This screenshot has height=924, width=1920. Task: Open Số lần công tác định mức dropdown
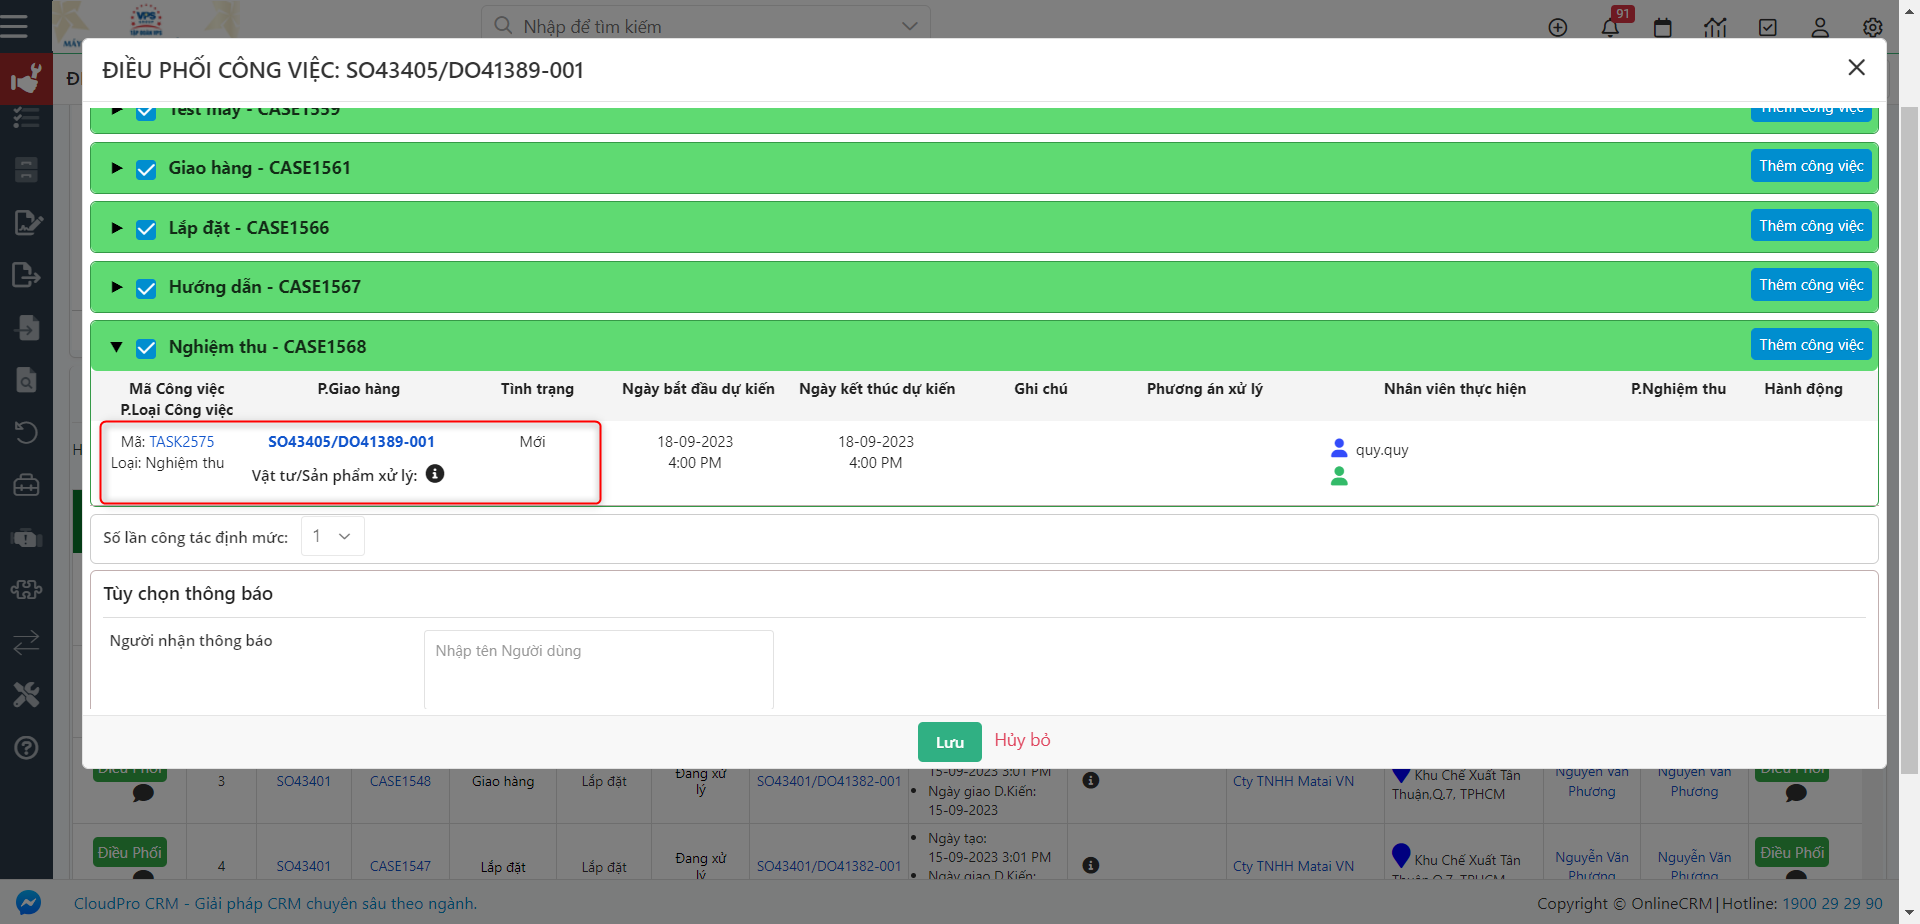click(332, 536)
